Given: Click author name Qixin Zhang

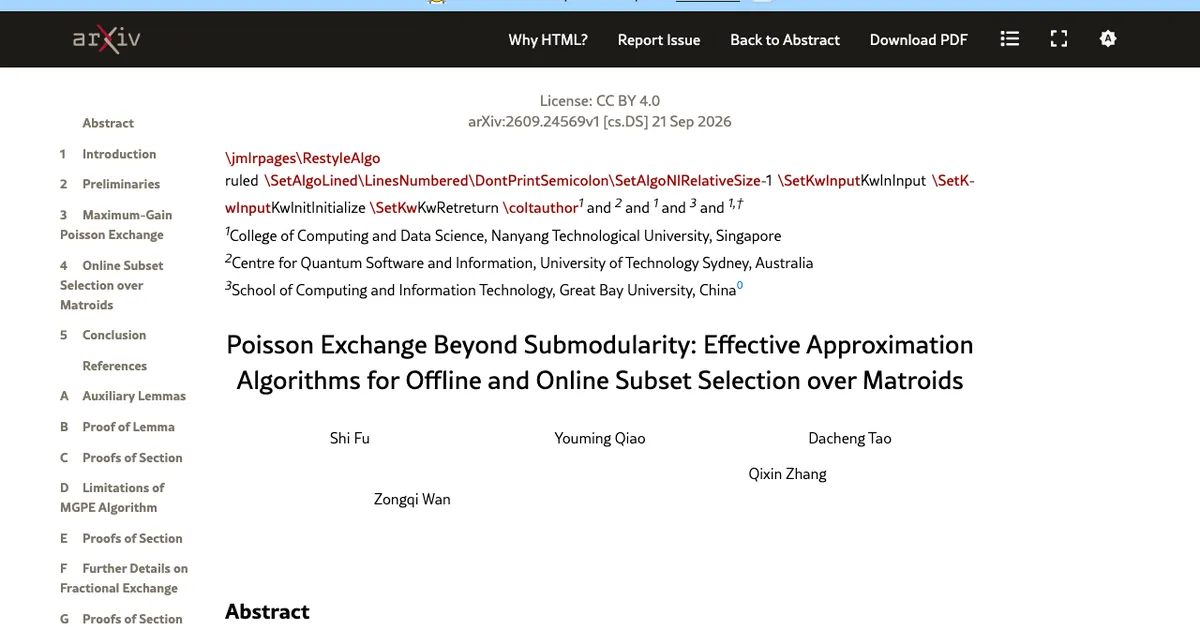Looking at the screenshot, I should [x=788, y=474].
